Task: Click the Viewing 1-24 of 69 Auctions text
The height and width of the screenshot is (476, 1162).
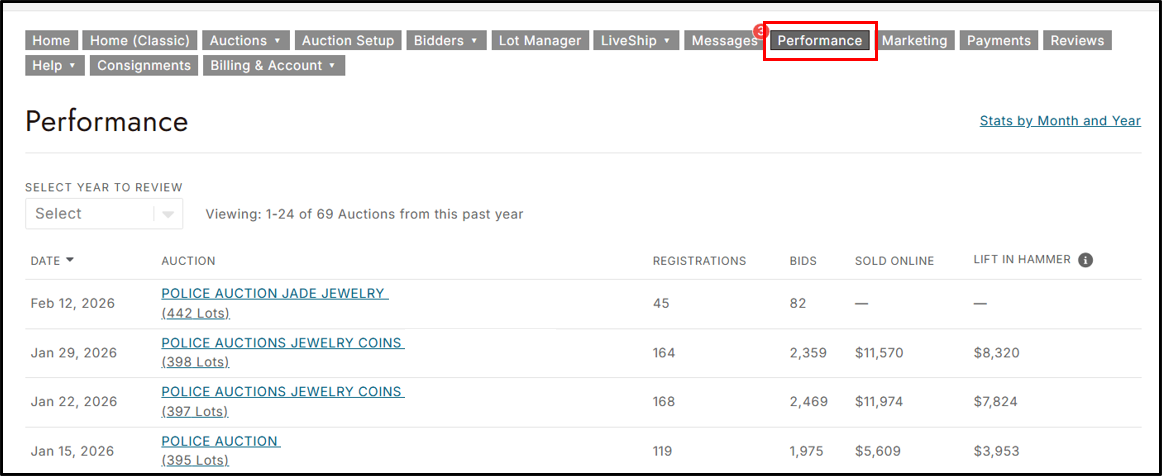Action: pyautogui.click(x=364, y=214)
